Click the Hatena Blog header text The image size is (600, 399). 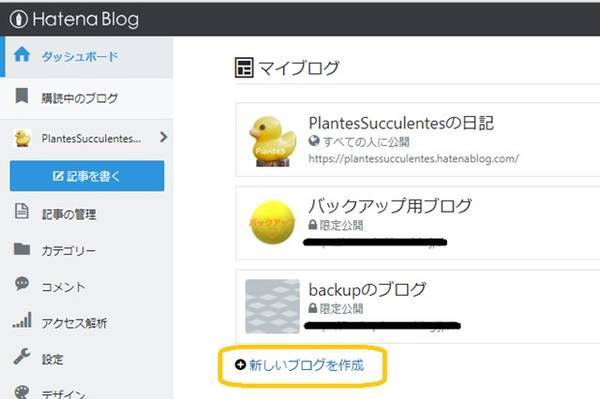tap(86, 19)
